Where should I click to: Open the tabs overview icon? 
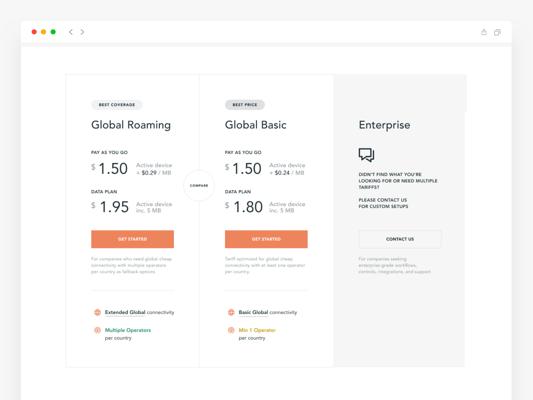click(497, 32)
